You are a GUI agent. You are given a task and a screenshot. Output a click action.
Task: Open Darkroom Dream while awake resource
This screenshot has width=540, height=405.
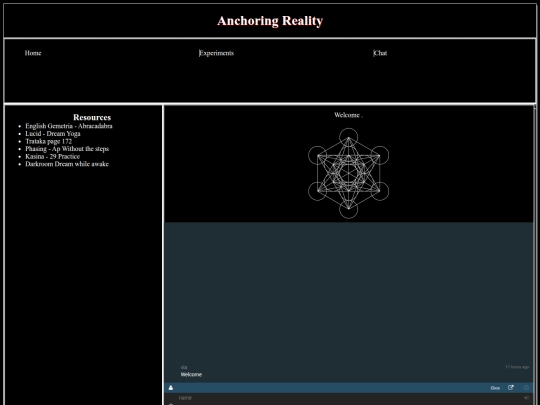pos(67,164)
